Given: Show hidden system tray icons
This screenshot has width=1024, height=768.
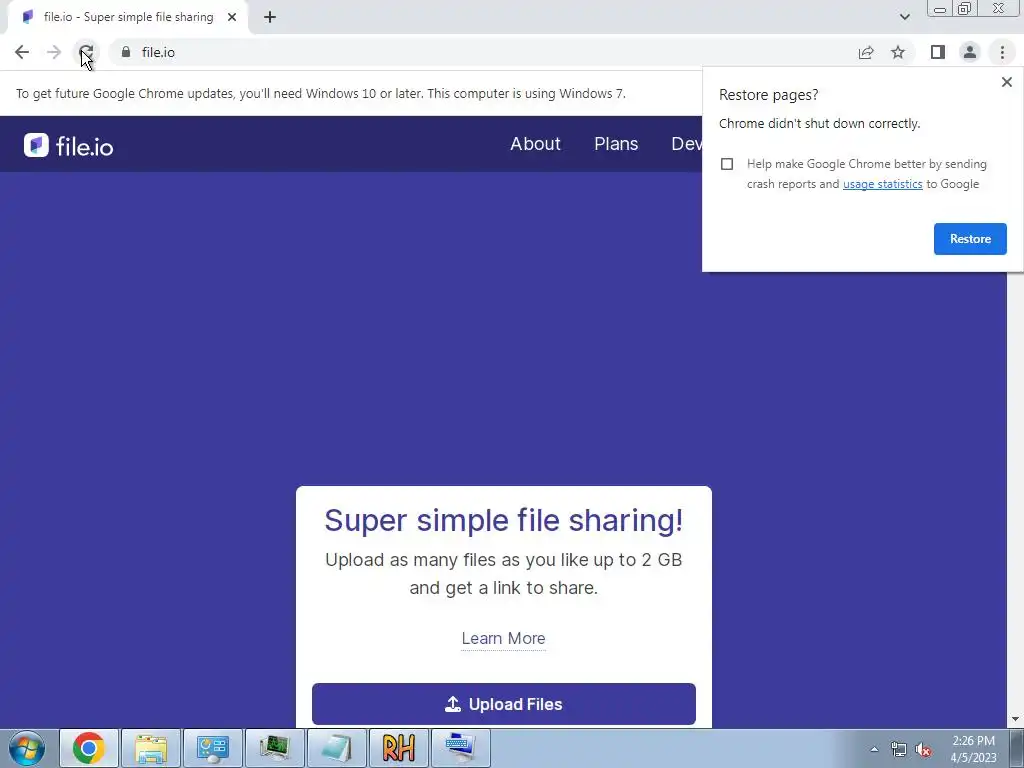Looking at the screenshot, I should [874, 749].
